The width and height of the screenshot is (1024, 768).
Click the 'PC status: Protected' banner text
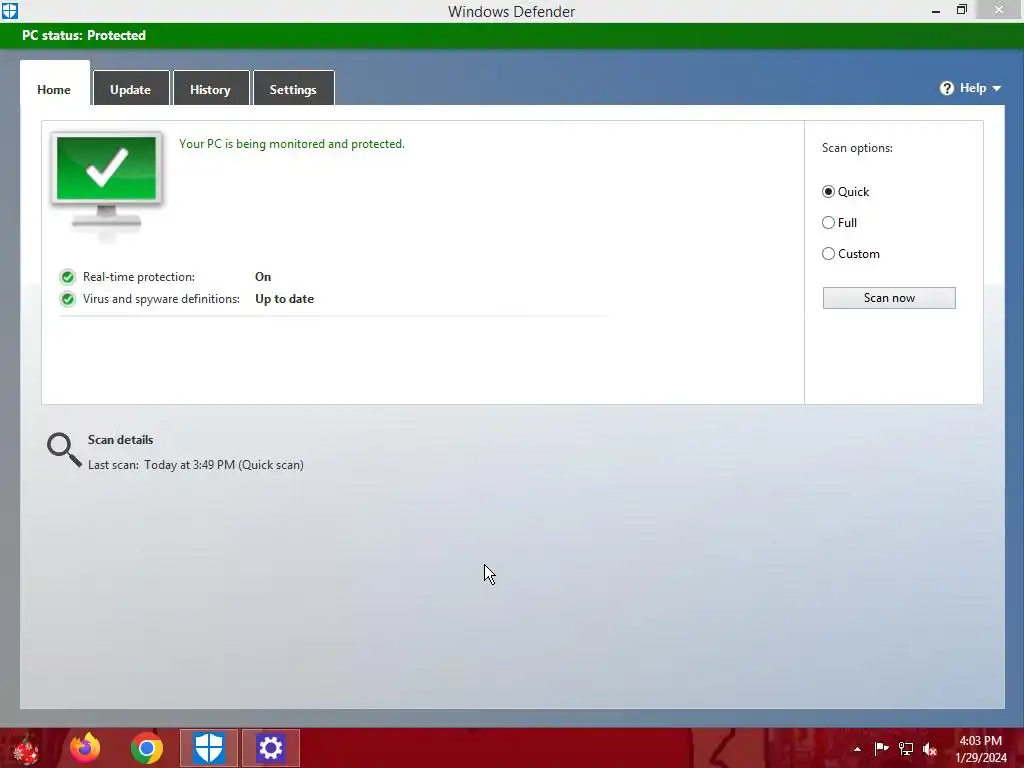click(84, 35)
